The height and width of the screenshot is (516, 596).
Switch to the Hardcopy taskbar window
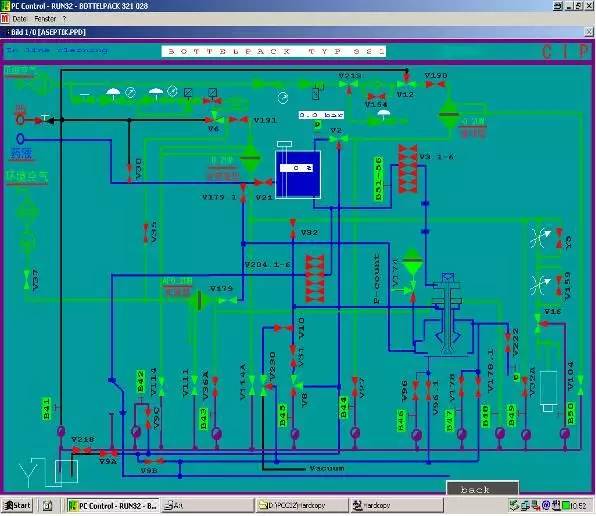396,506
